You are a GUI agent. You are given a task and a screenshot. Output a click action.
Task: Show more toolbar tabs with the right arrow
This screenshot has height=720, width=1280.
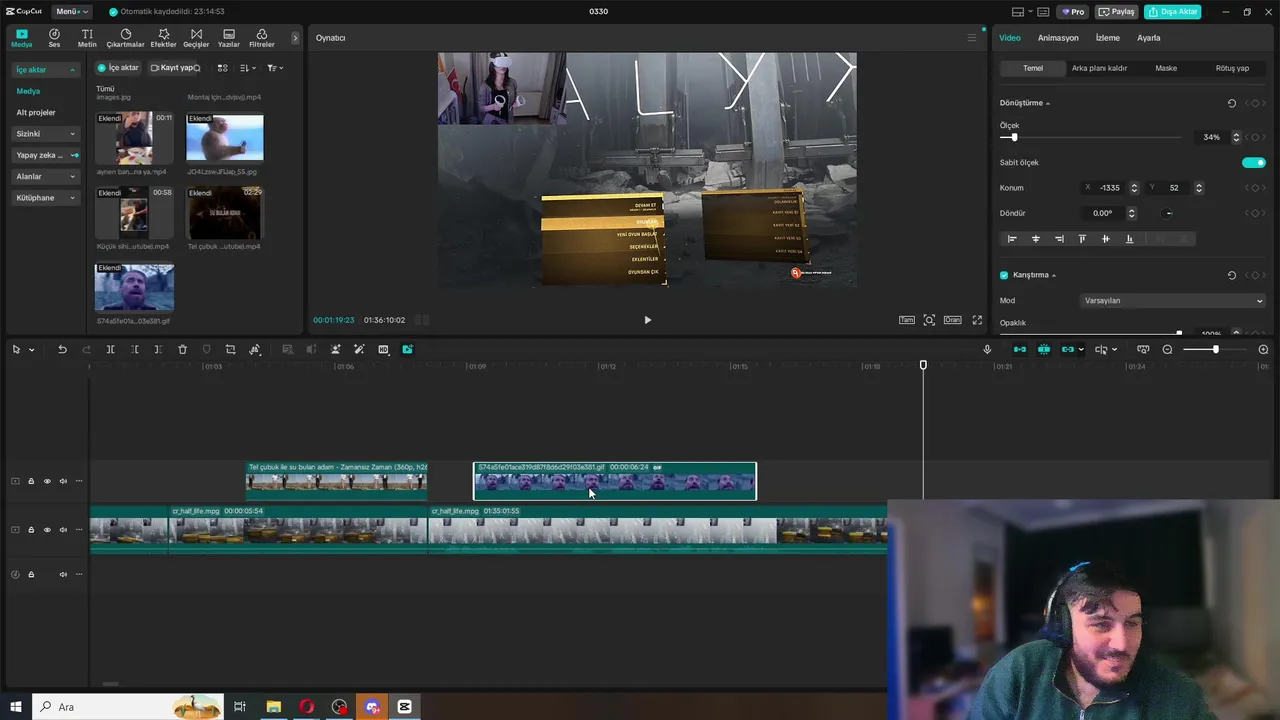295,38
